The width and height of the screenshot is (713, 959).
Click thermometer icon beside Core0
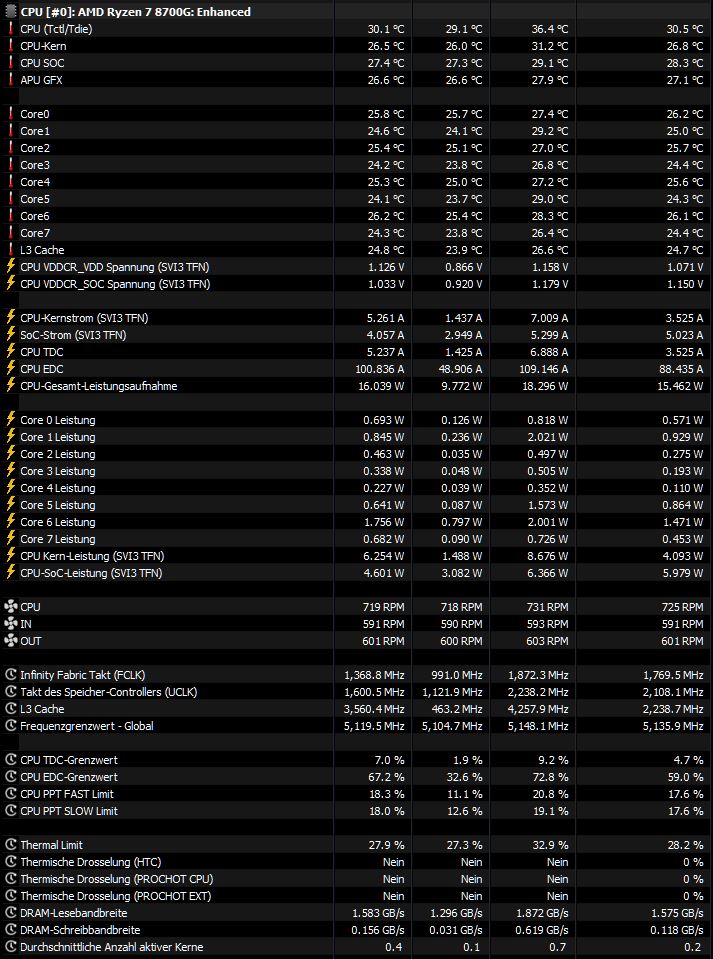10,114
